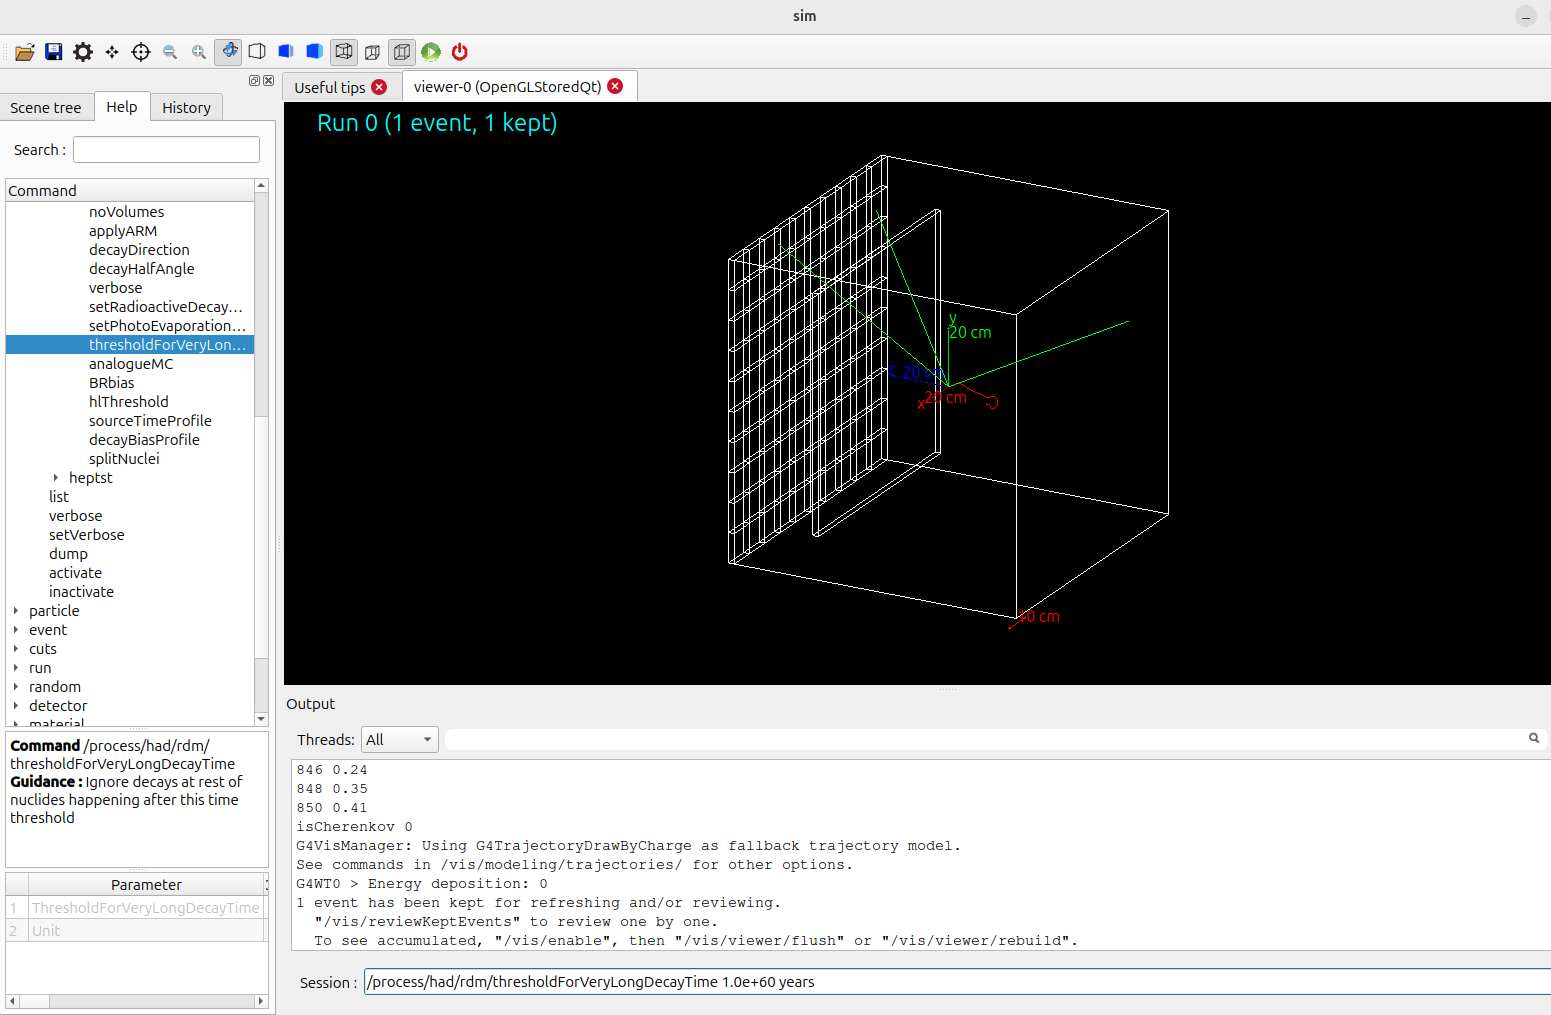Screen dimensions: 1551x1015
Task: Close the viewer-0 tab
Action: 615,86
